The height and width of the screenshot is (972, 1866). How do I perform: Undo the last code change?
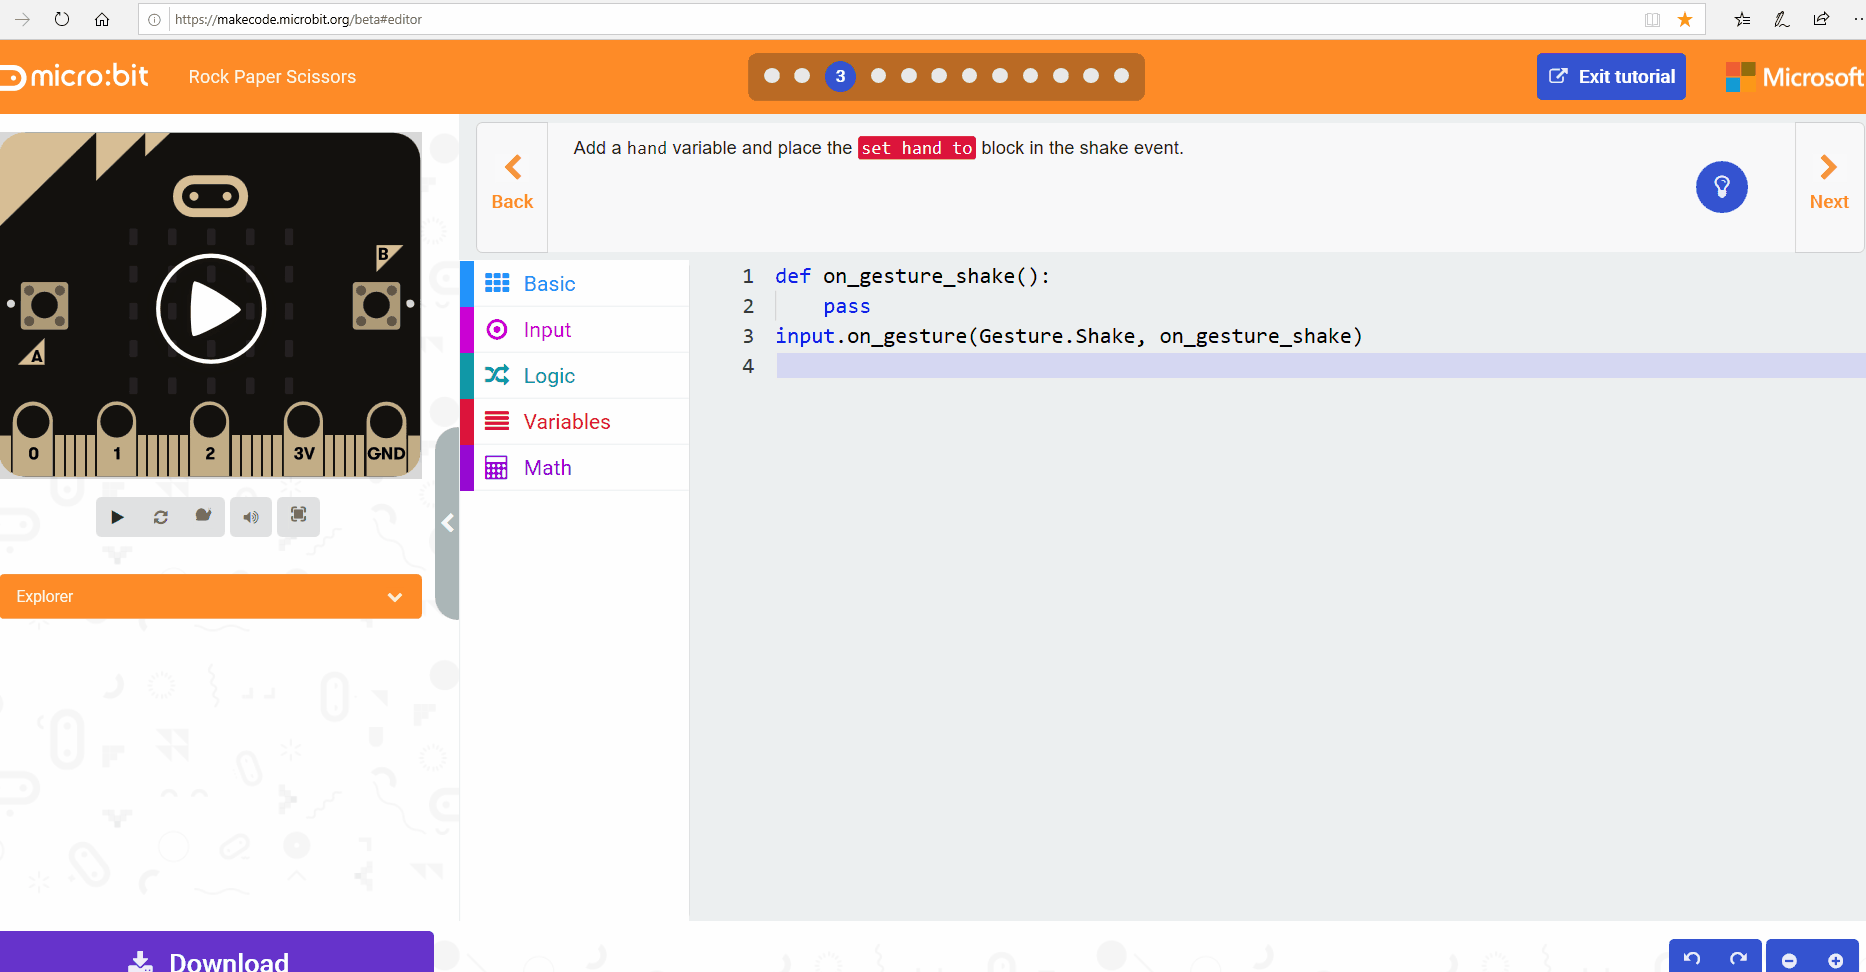tap(1691, 958)
